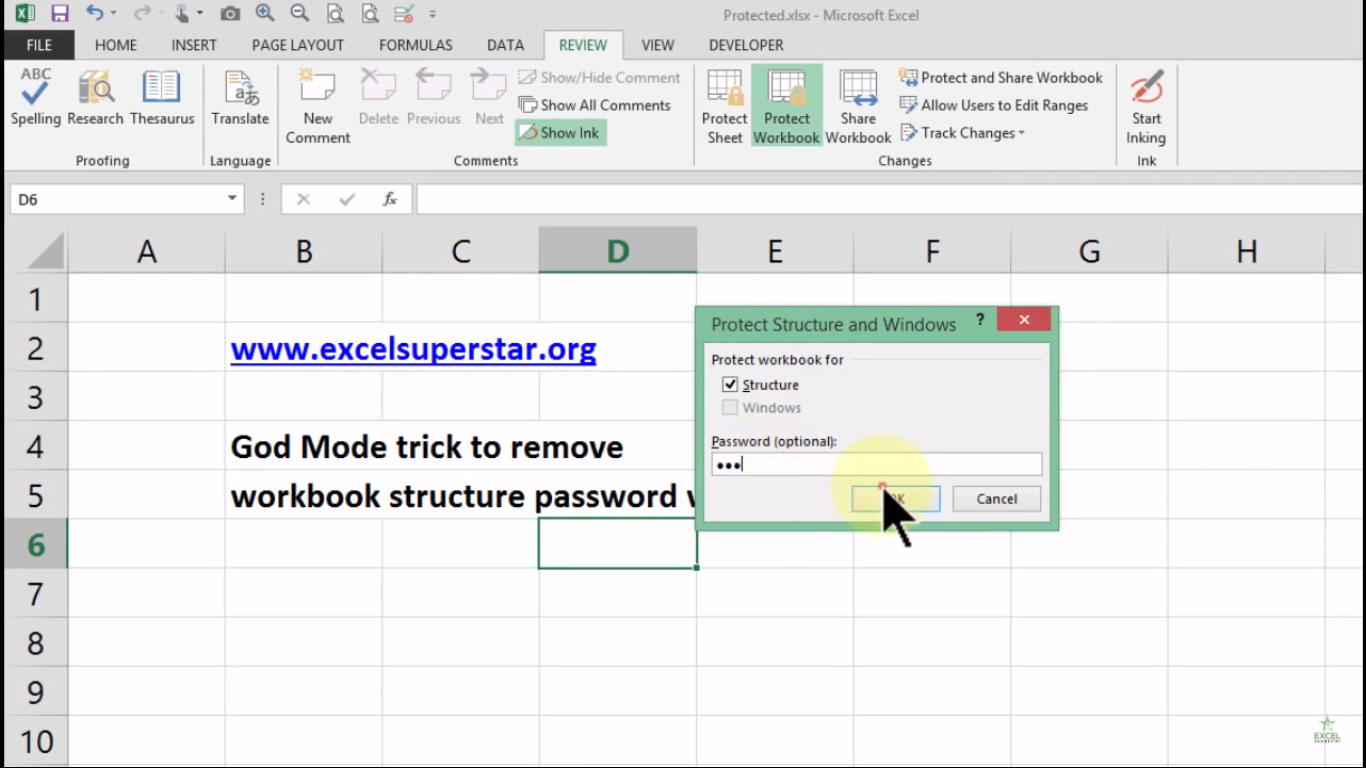Click the Save icon in Quick Access Toolbar

tap(60, 14)
